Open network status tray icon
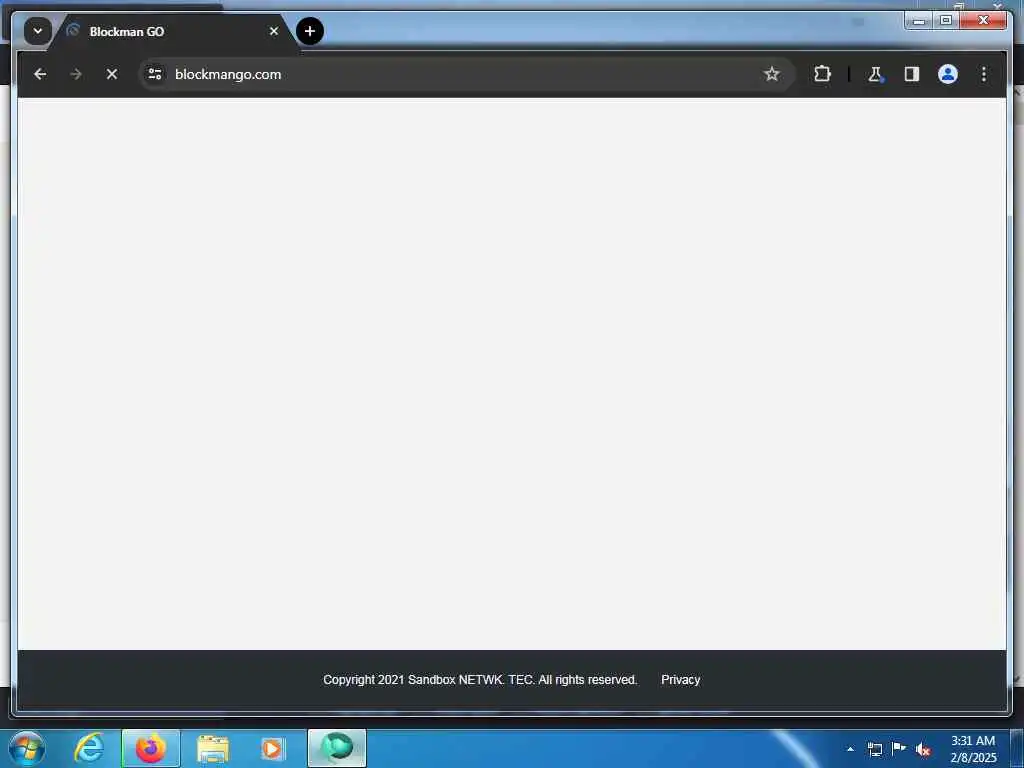Screen dimensions: 1024x768 point(875,749)
